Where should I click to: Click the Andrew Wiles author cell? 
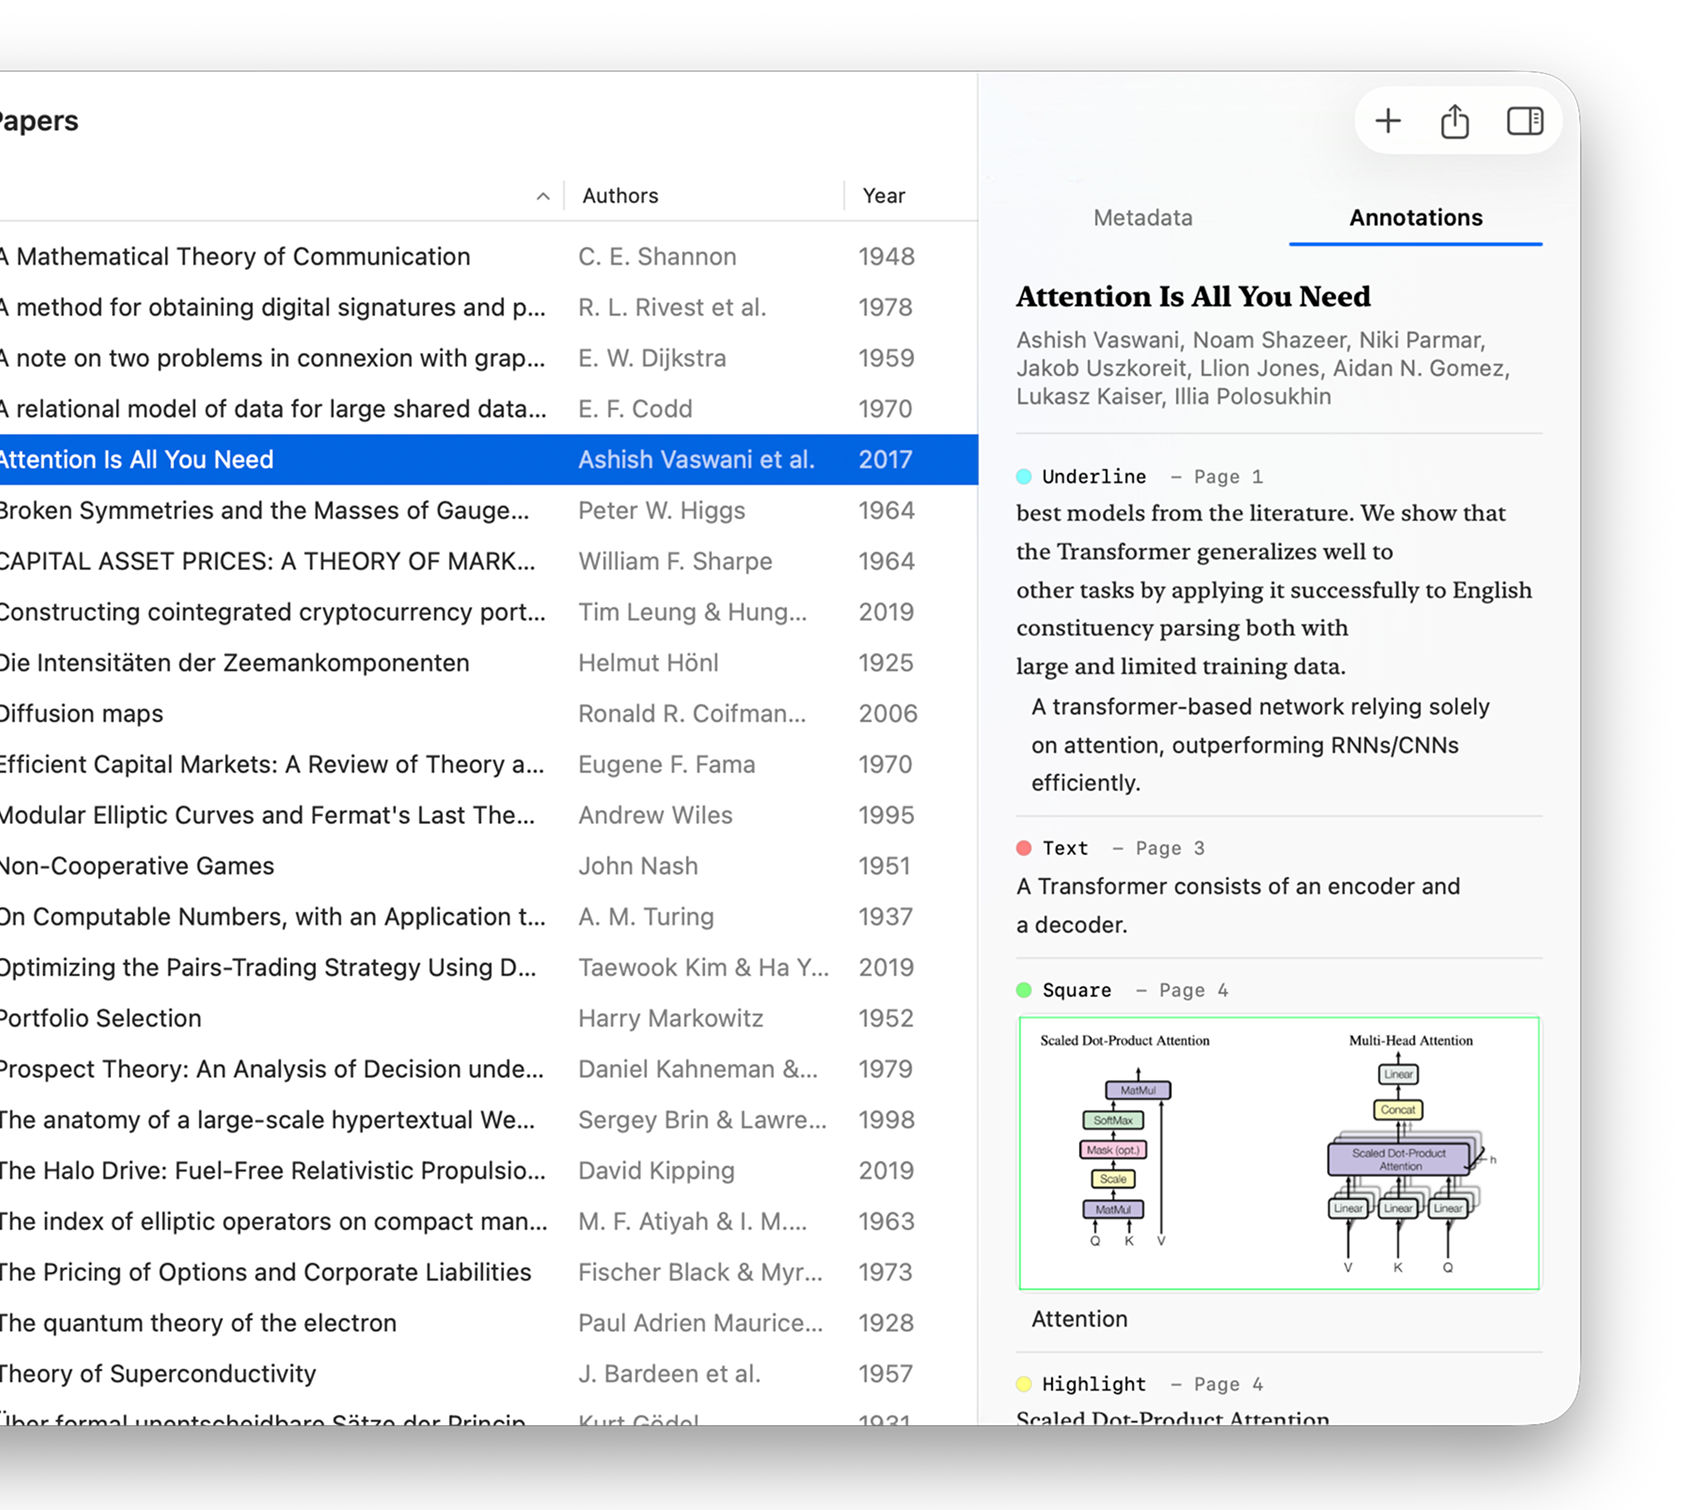pyautogui.click(x=655, y=815)
